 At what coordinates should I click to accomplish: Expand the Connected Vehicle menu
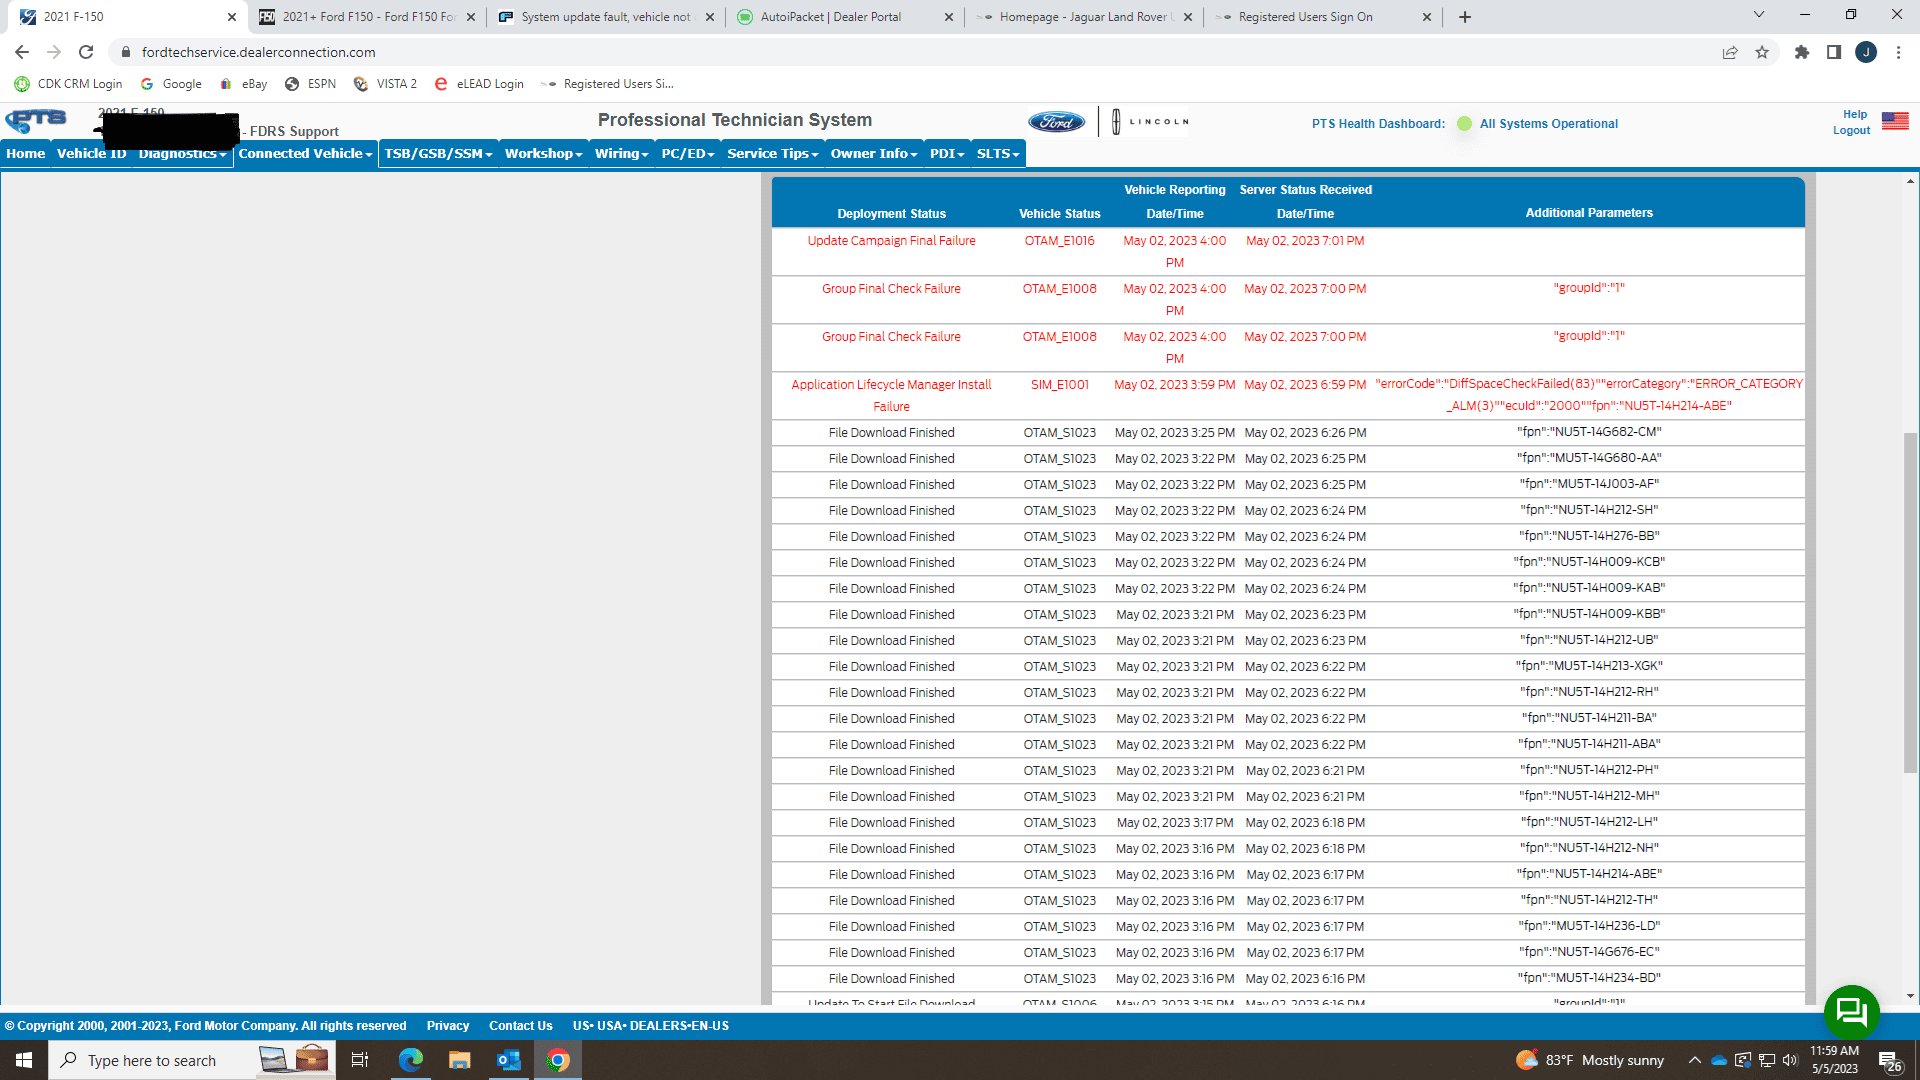tap(305, 154)
